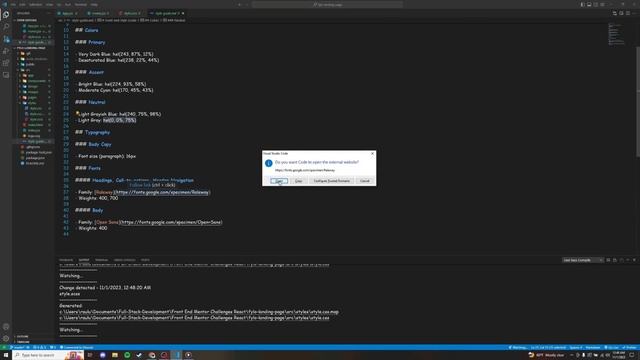
Task: Expand the public folder in explorer
Action: click(x=30, y=64)
